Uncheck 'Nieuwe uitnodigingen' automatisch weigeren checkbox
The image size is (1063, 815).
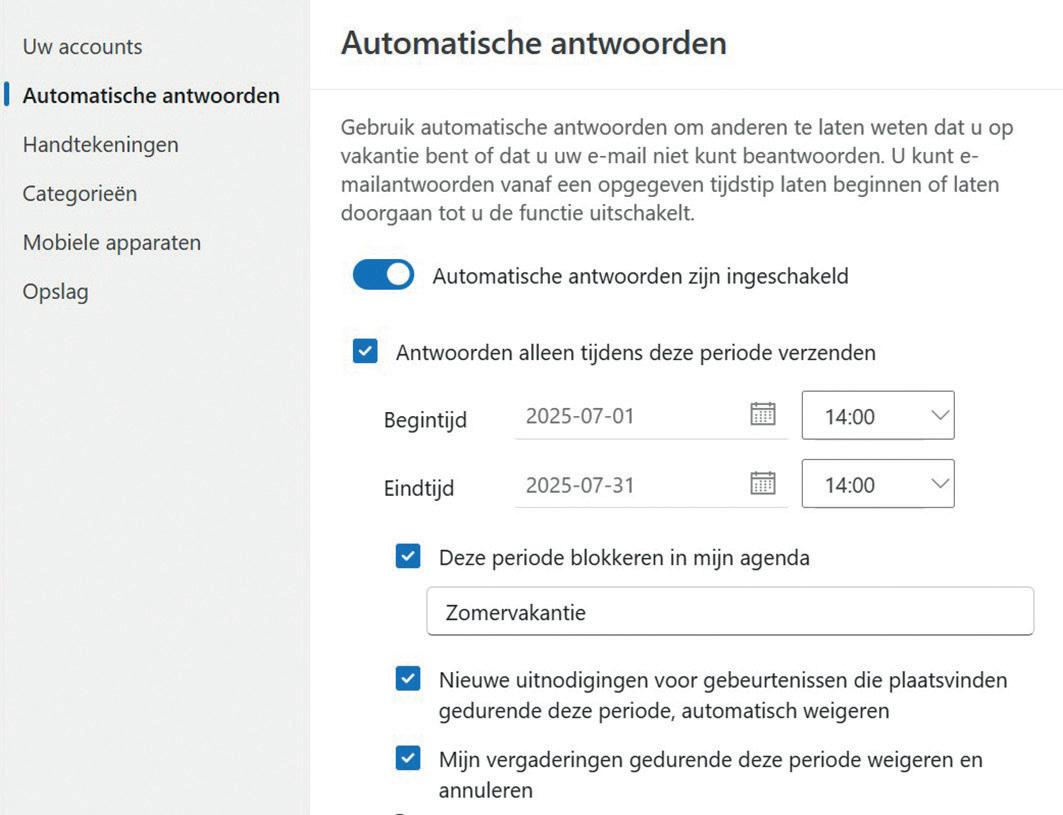tap(408, 680)
